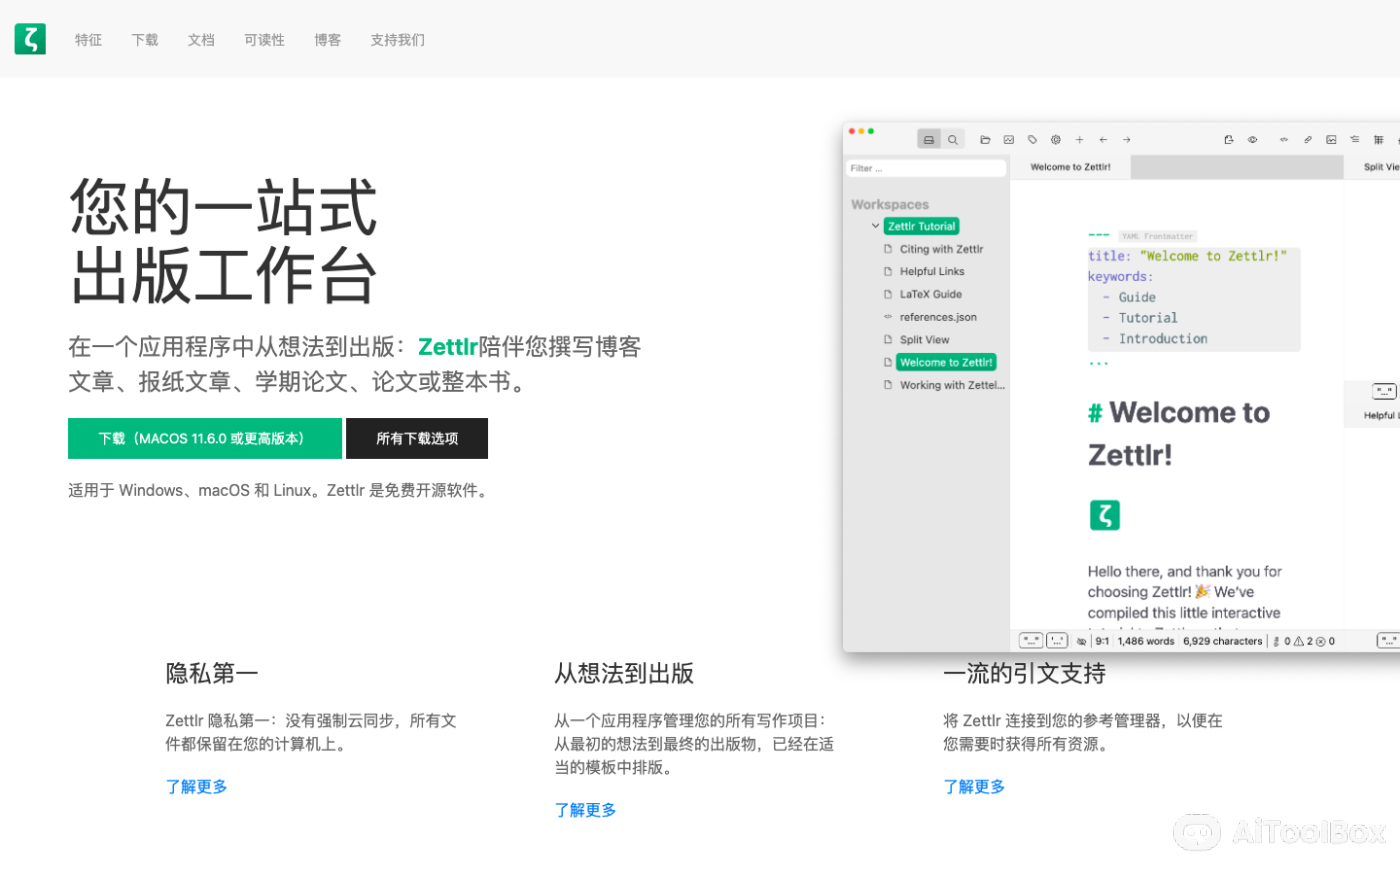Open the global search icon in toolbar
Viewport: 1400px width, 875px height.
pos(953,139)
